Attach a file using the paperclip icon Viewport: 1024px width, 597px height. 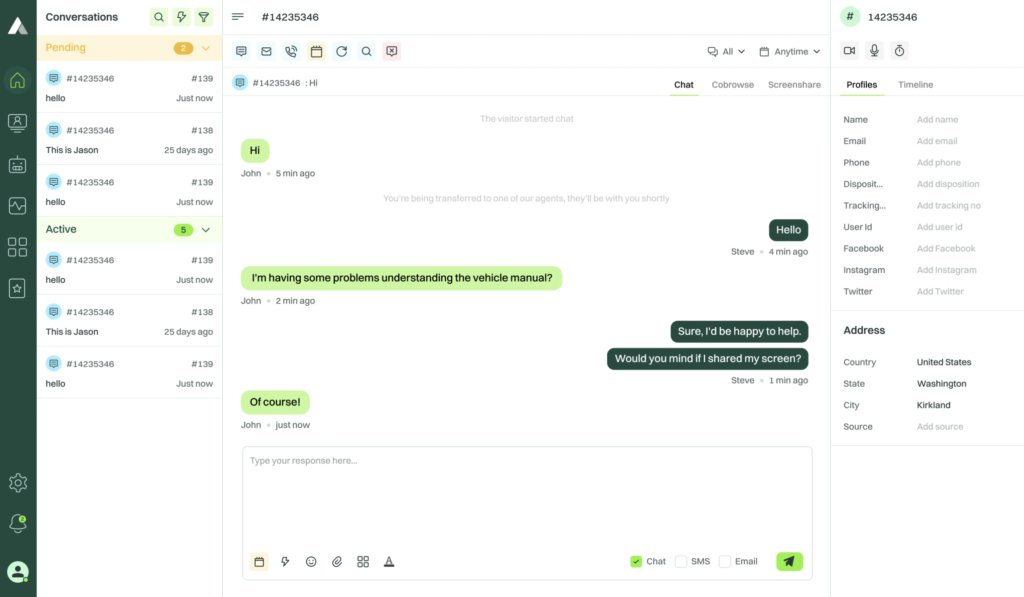point(337,562)
